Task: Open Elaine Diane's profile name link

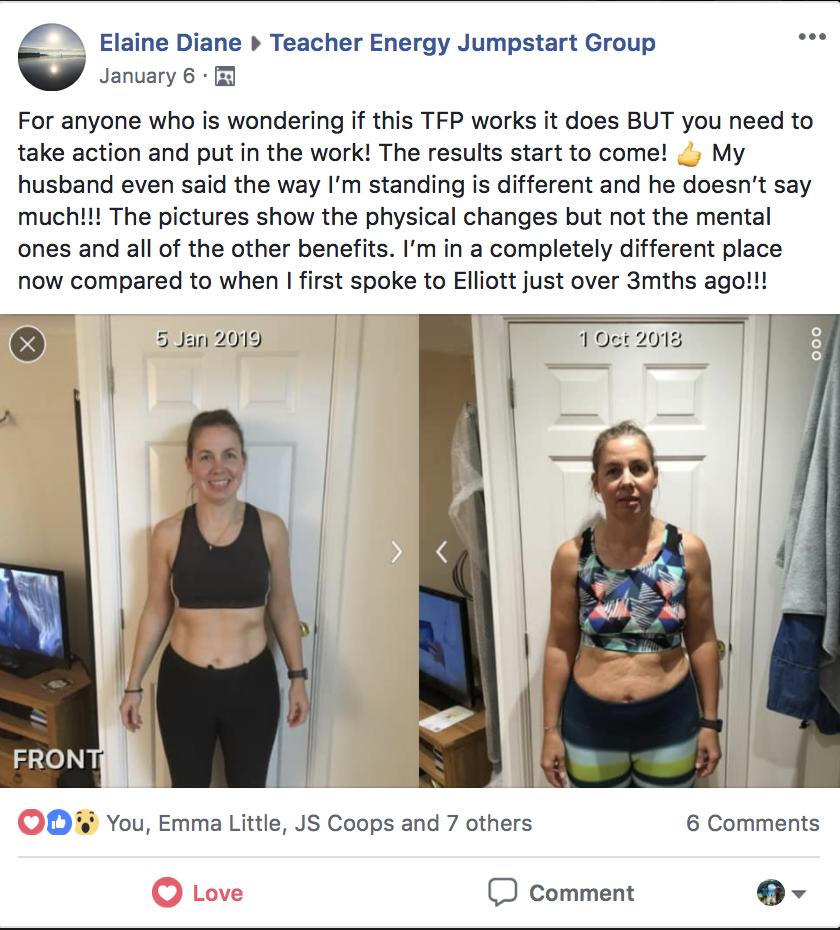Action: click(x=170, y=43)
